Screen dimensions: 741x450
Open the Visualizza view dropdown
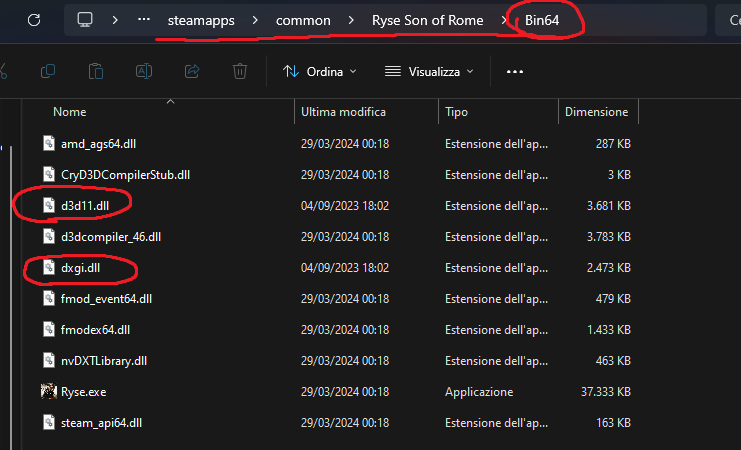429,71
